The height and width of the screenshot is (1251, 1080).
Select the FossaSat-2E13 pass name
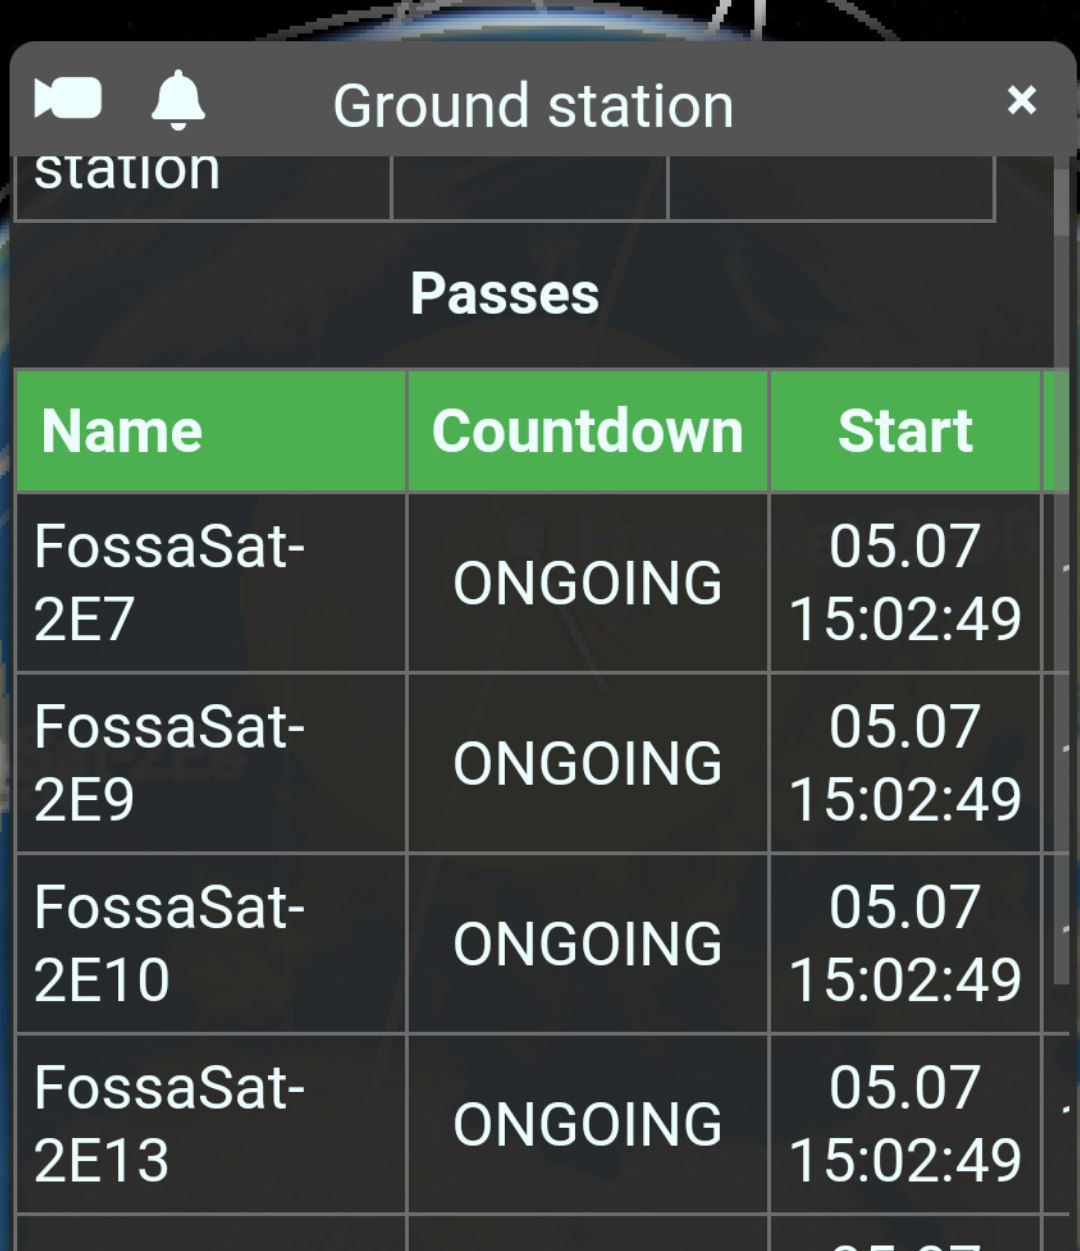(x=168, y=1123)
